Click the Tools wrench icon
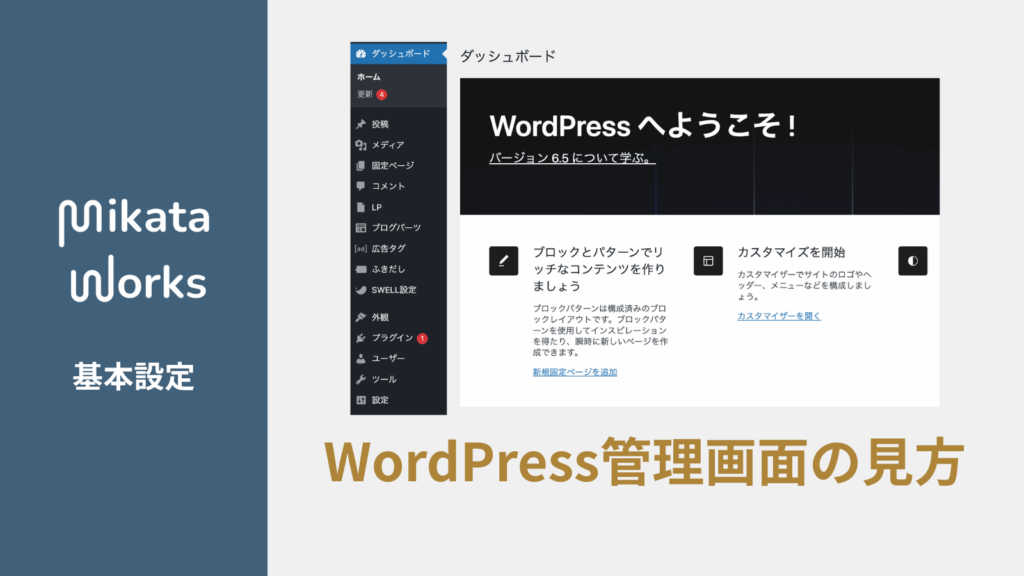 361,380
